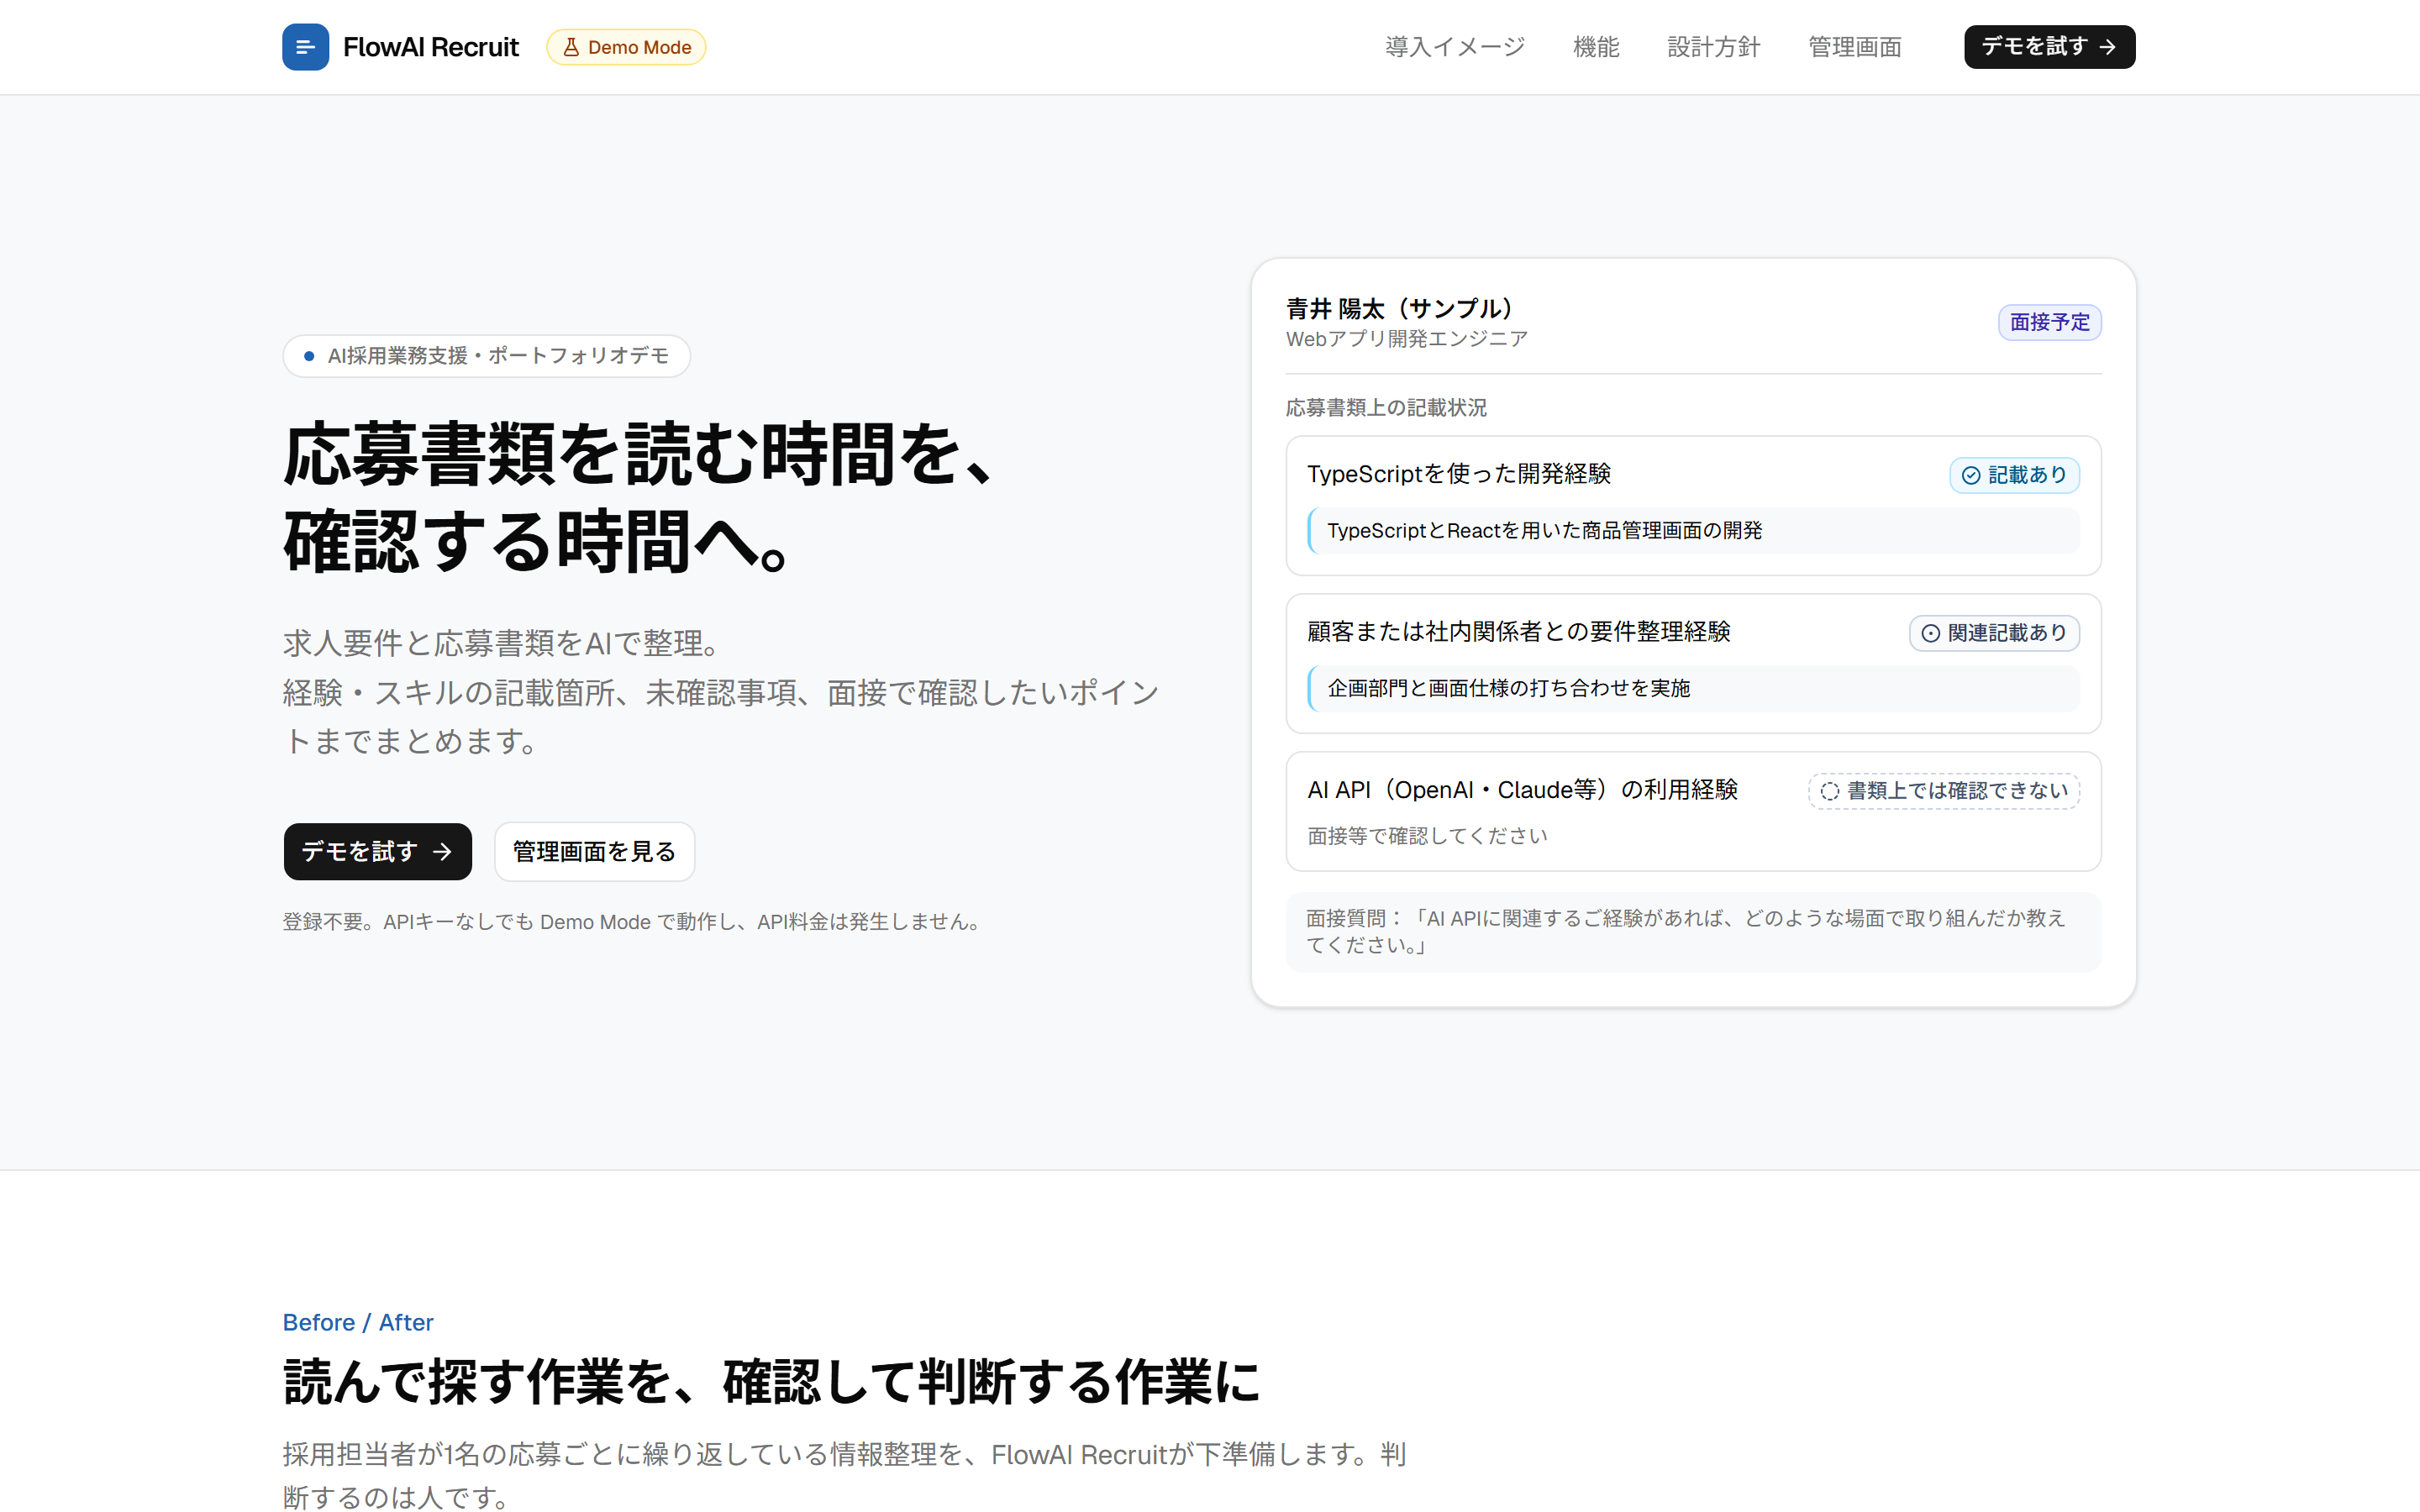Click the circle icon next to 関連記載あり
Viewport: 2420px width, 1512px height.
point(1930,633)
